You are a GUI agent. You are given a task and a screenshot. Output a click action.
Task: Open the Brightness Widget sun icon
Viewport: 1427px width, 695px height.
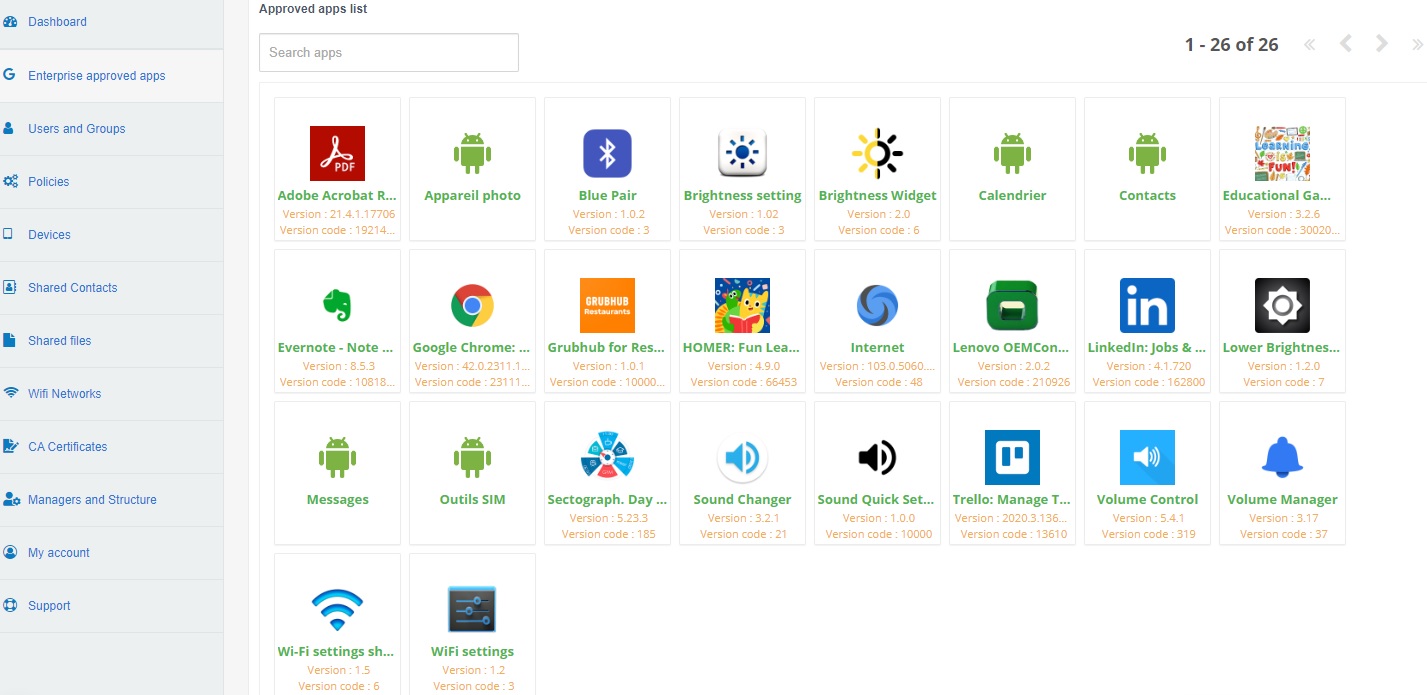pyautogui.click(x=877, y=153)
